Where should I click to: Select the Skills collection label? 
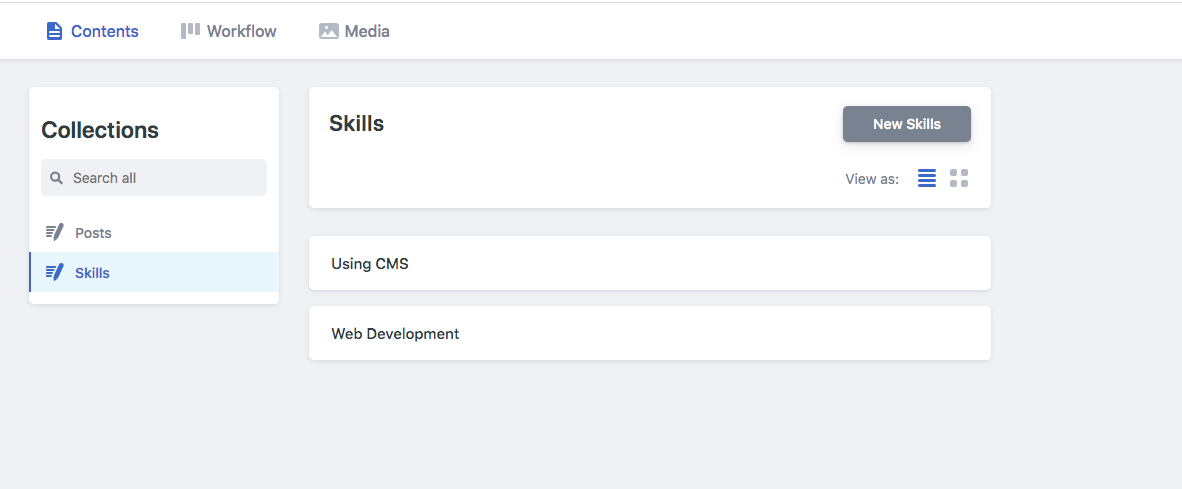(x=92, y=273)
